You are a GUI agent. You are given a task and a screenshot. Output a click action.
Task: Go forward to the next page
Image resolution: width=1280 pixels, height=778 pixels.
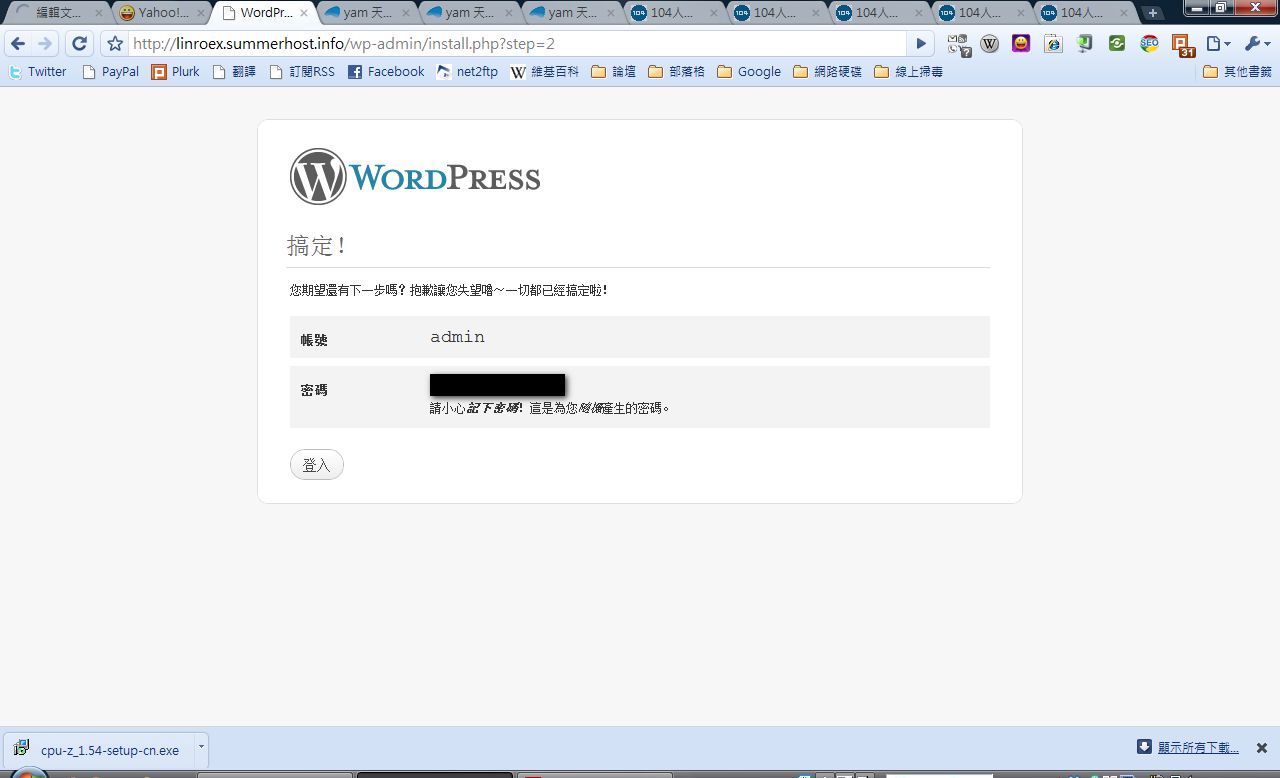45,44
